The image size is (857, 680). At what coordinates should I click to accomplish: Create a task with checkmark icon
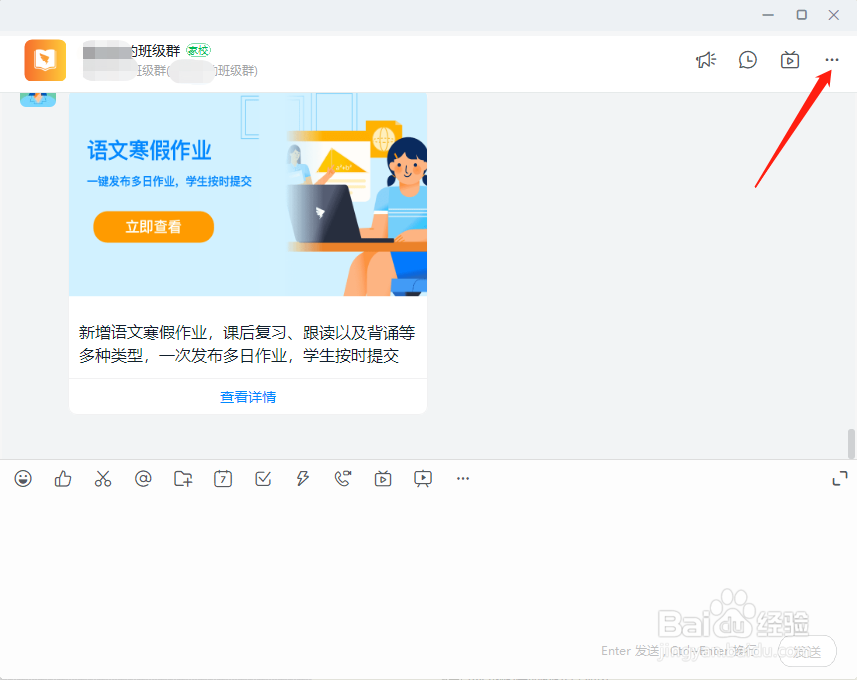pos(263,479)
